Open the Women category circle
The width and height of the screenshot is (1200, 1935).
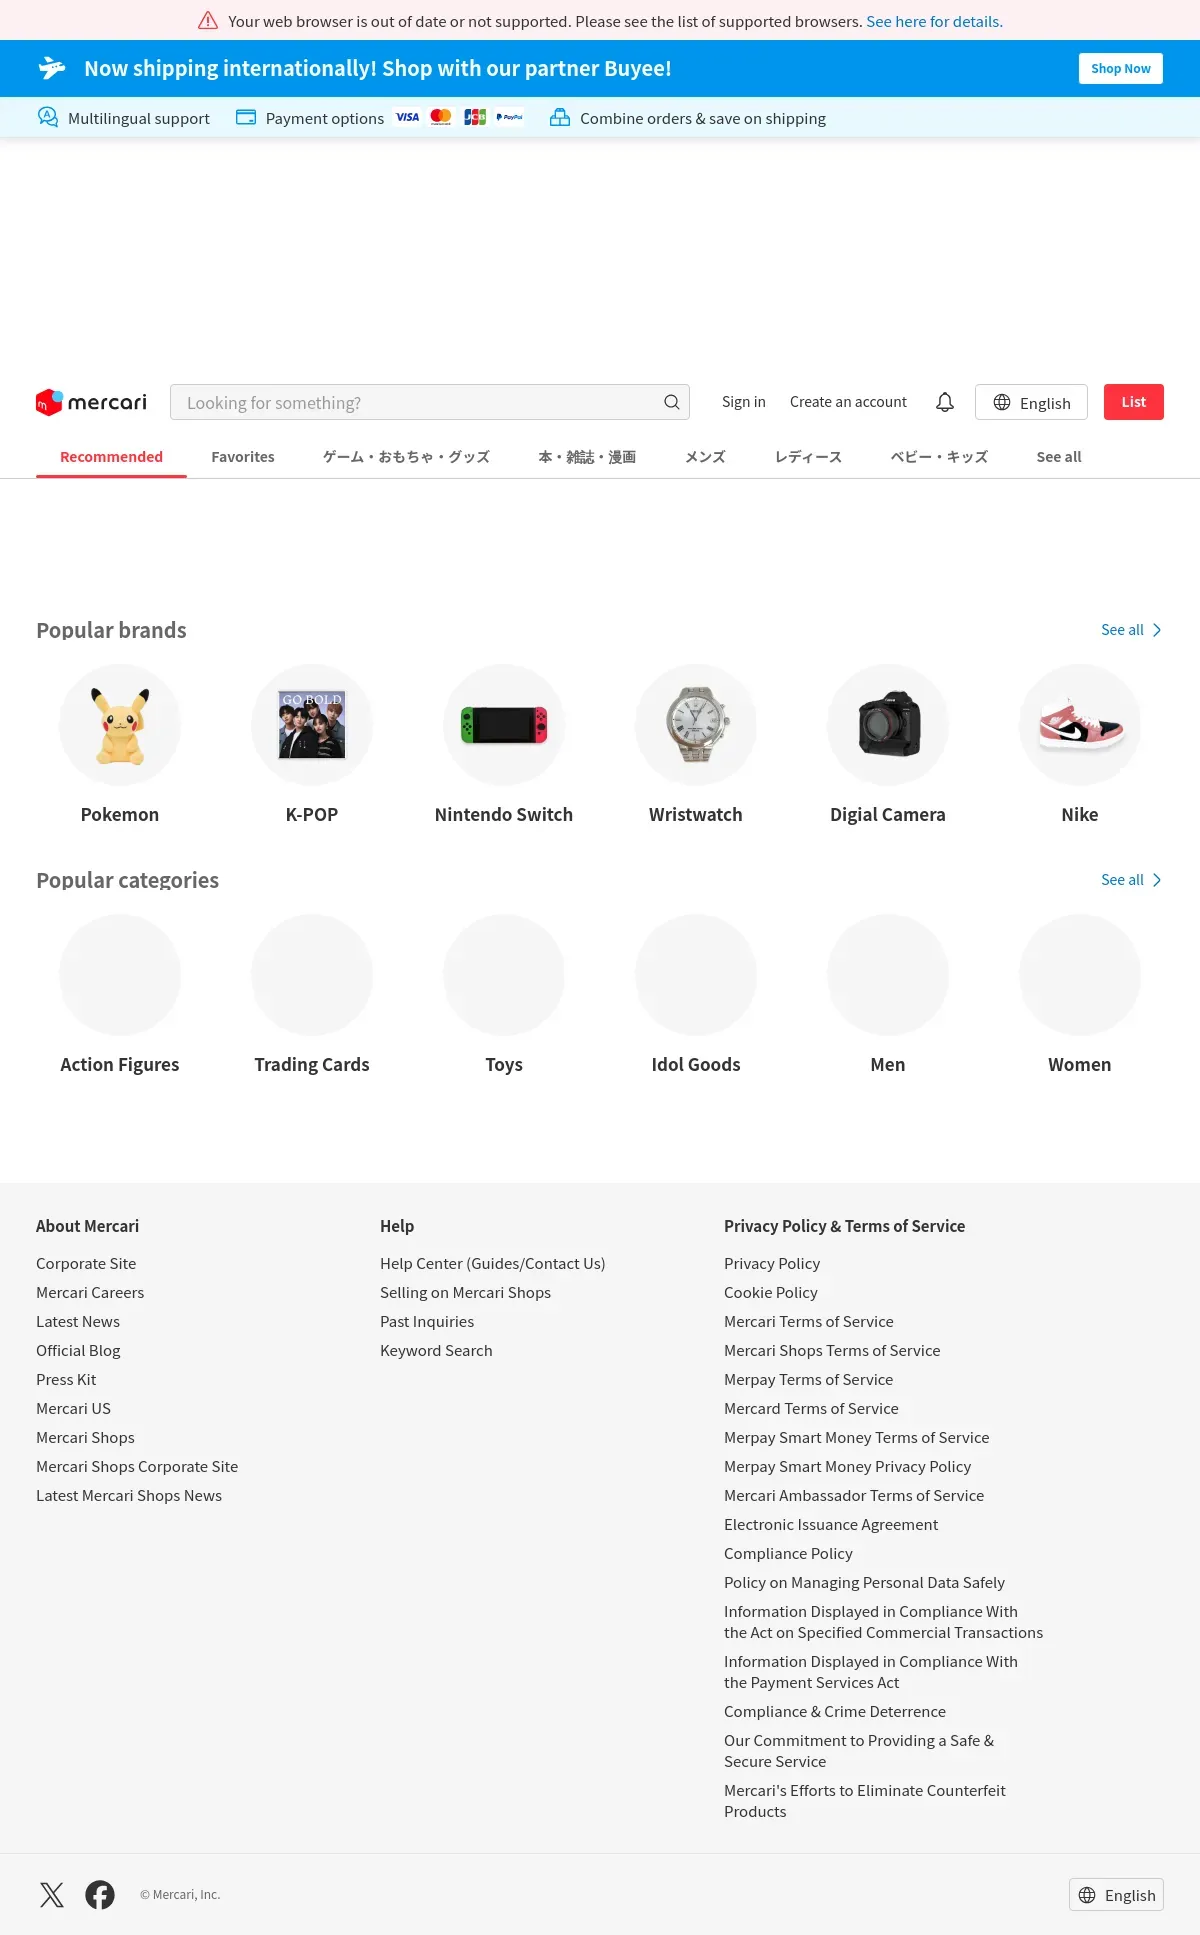coord(1080,975)
